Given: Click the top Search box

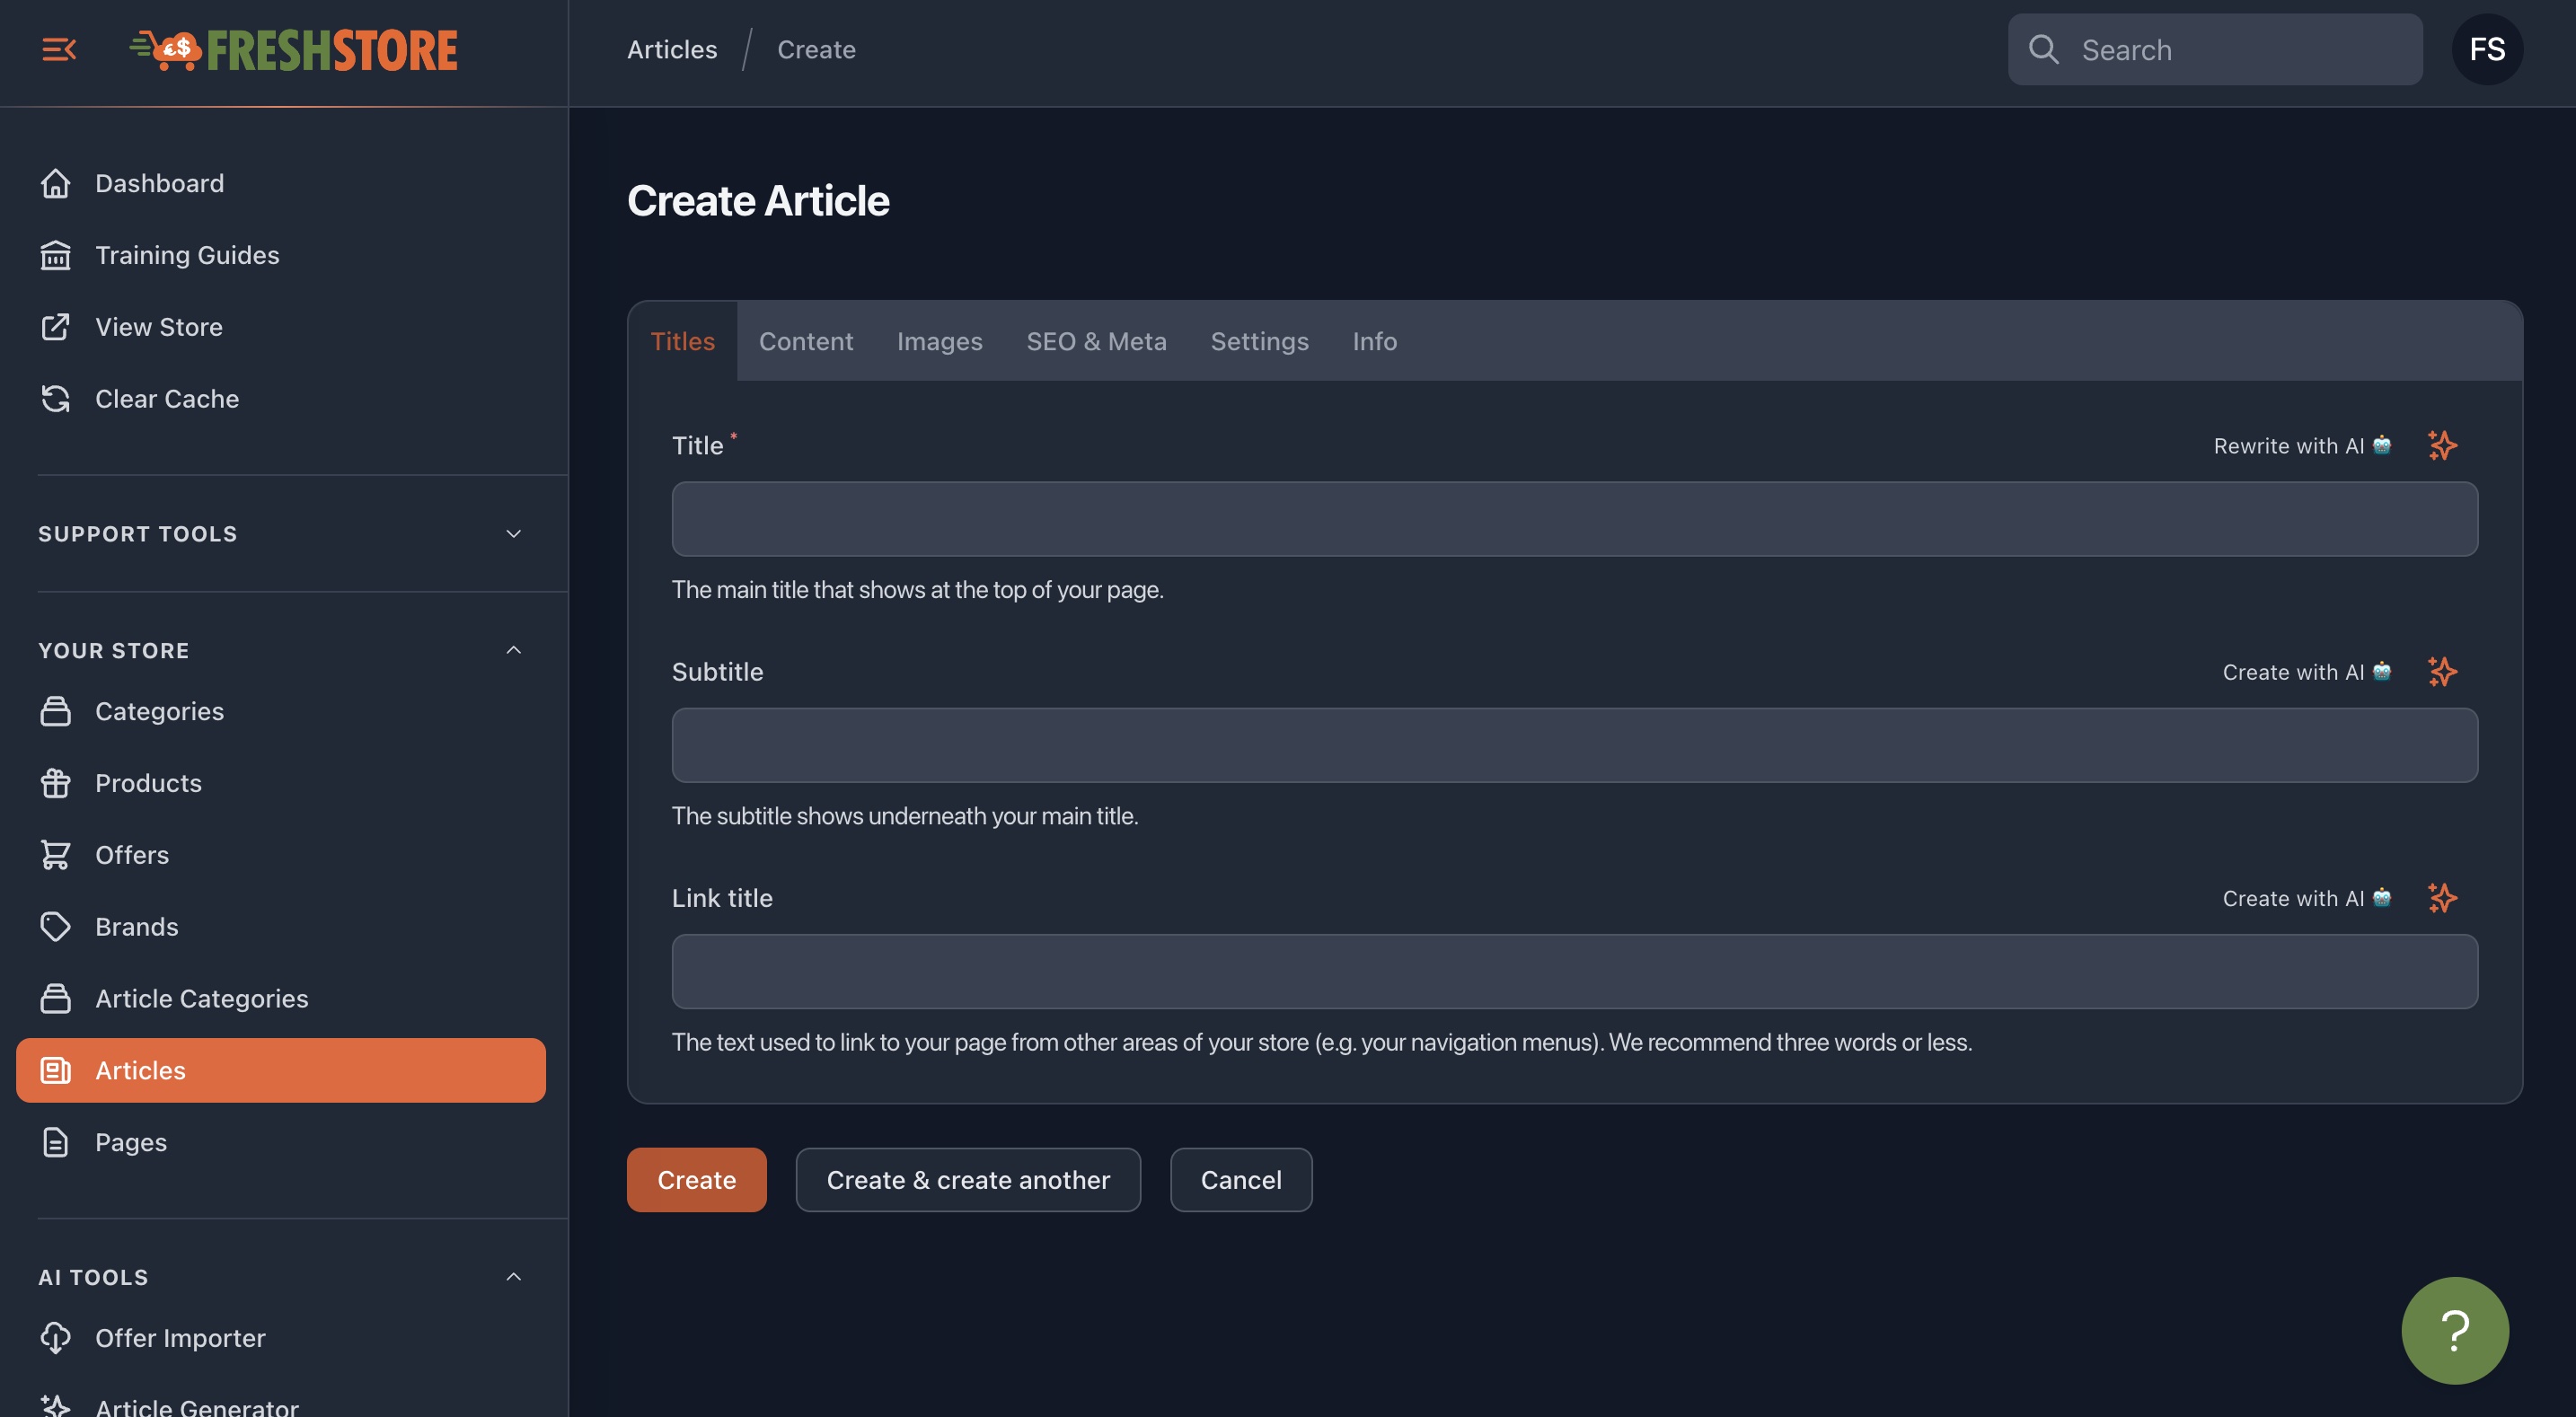Looking at the screenshot, I should [2214, 49].
